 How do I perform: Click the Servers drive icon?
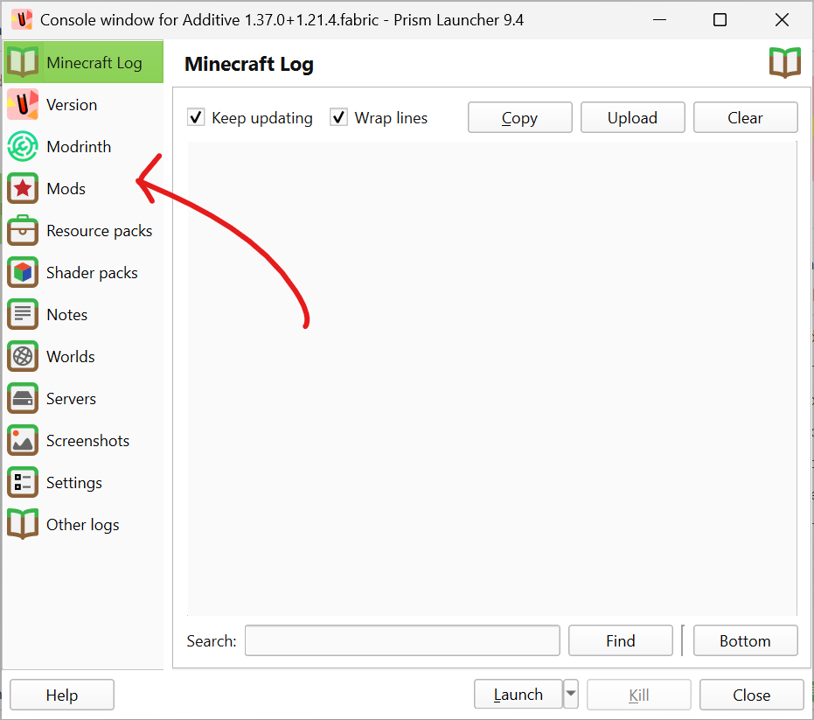point(22,399)
